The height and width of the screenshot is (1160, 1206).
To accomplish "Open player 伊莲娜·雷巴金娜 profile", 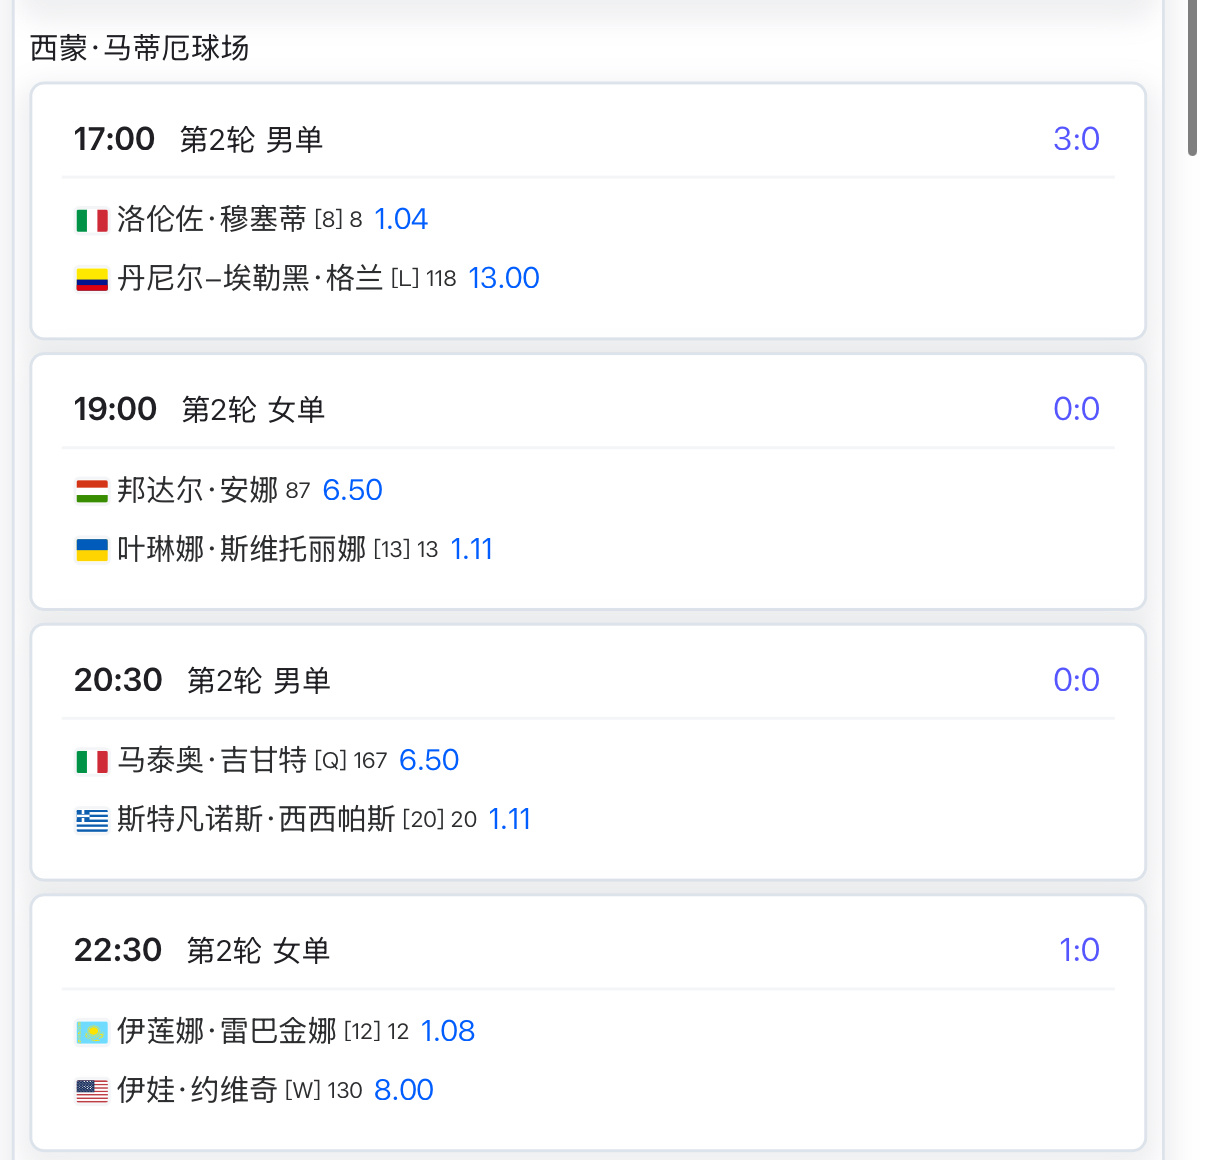I will pos(227,1031).
